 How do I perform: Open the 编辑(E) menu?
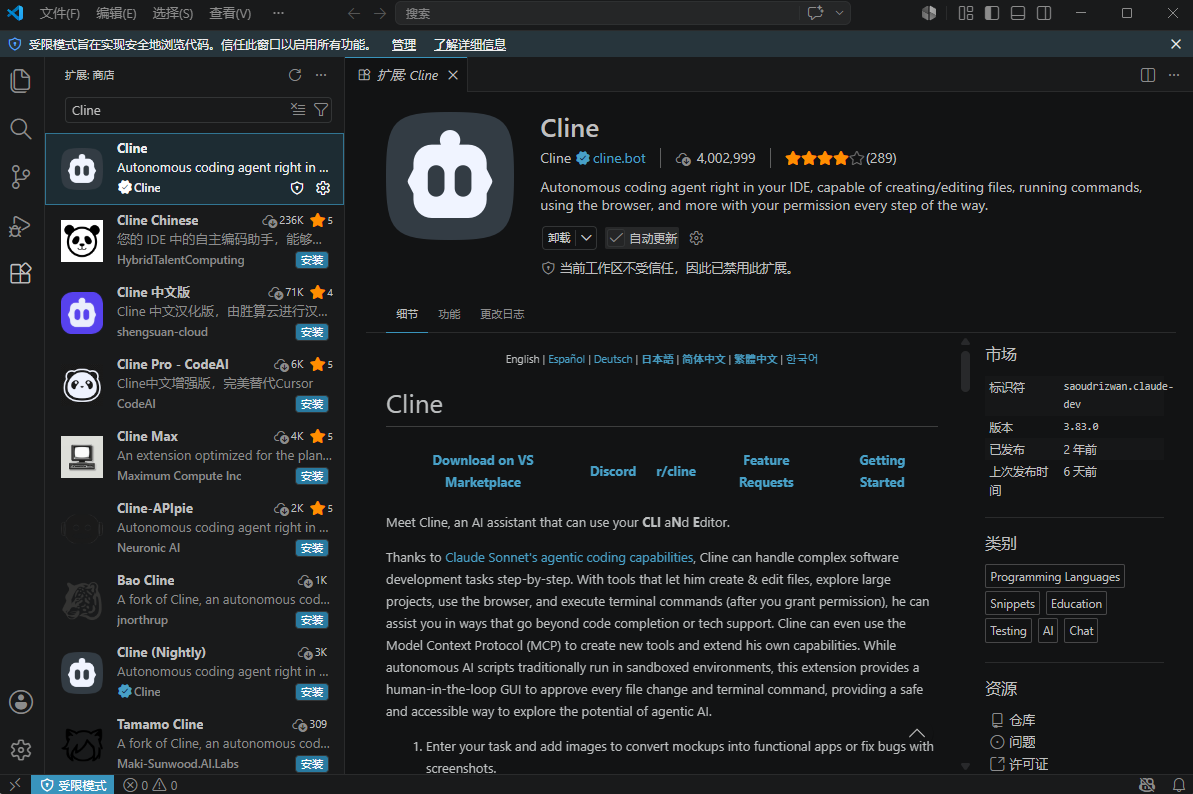point(116,13)
